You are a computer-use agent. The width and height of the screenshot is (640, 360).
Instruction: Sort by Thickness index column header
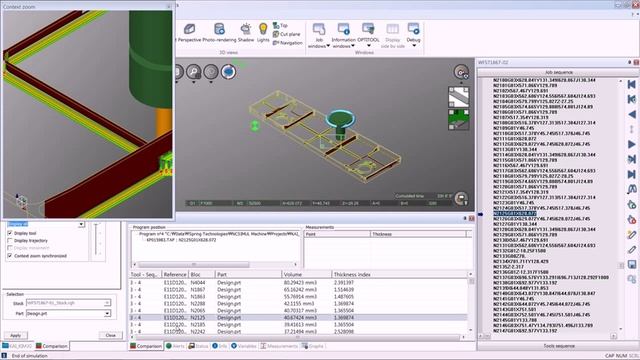(399, 274)
